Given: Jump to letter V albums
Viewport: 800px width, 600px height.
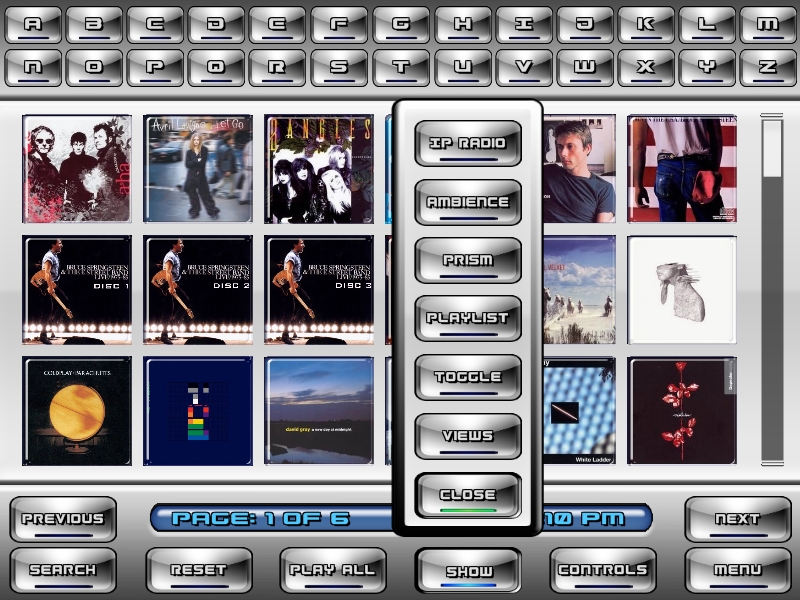Looking at the screenshot, I should [x=524, y=67].
